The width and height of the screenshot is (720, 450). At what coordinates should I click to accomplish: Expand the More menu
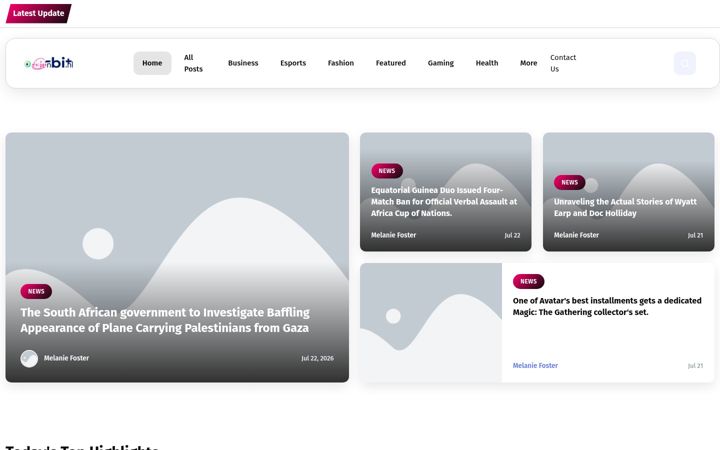coord(528,63)
